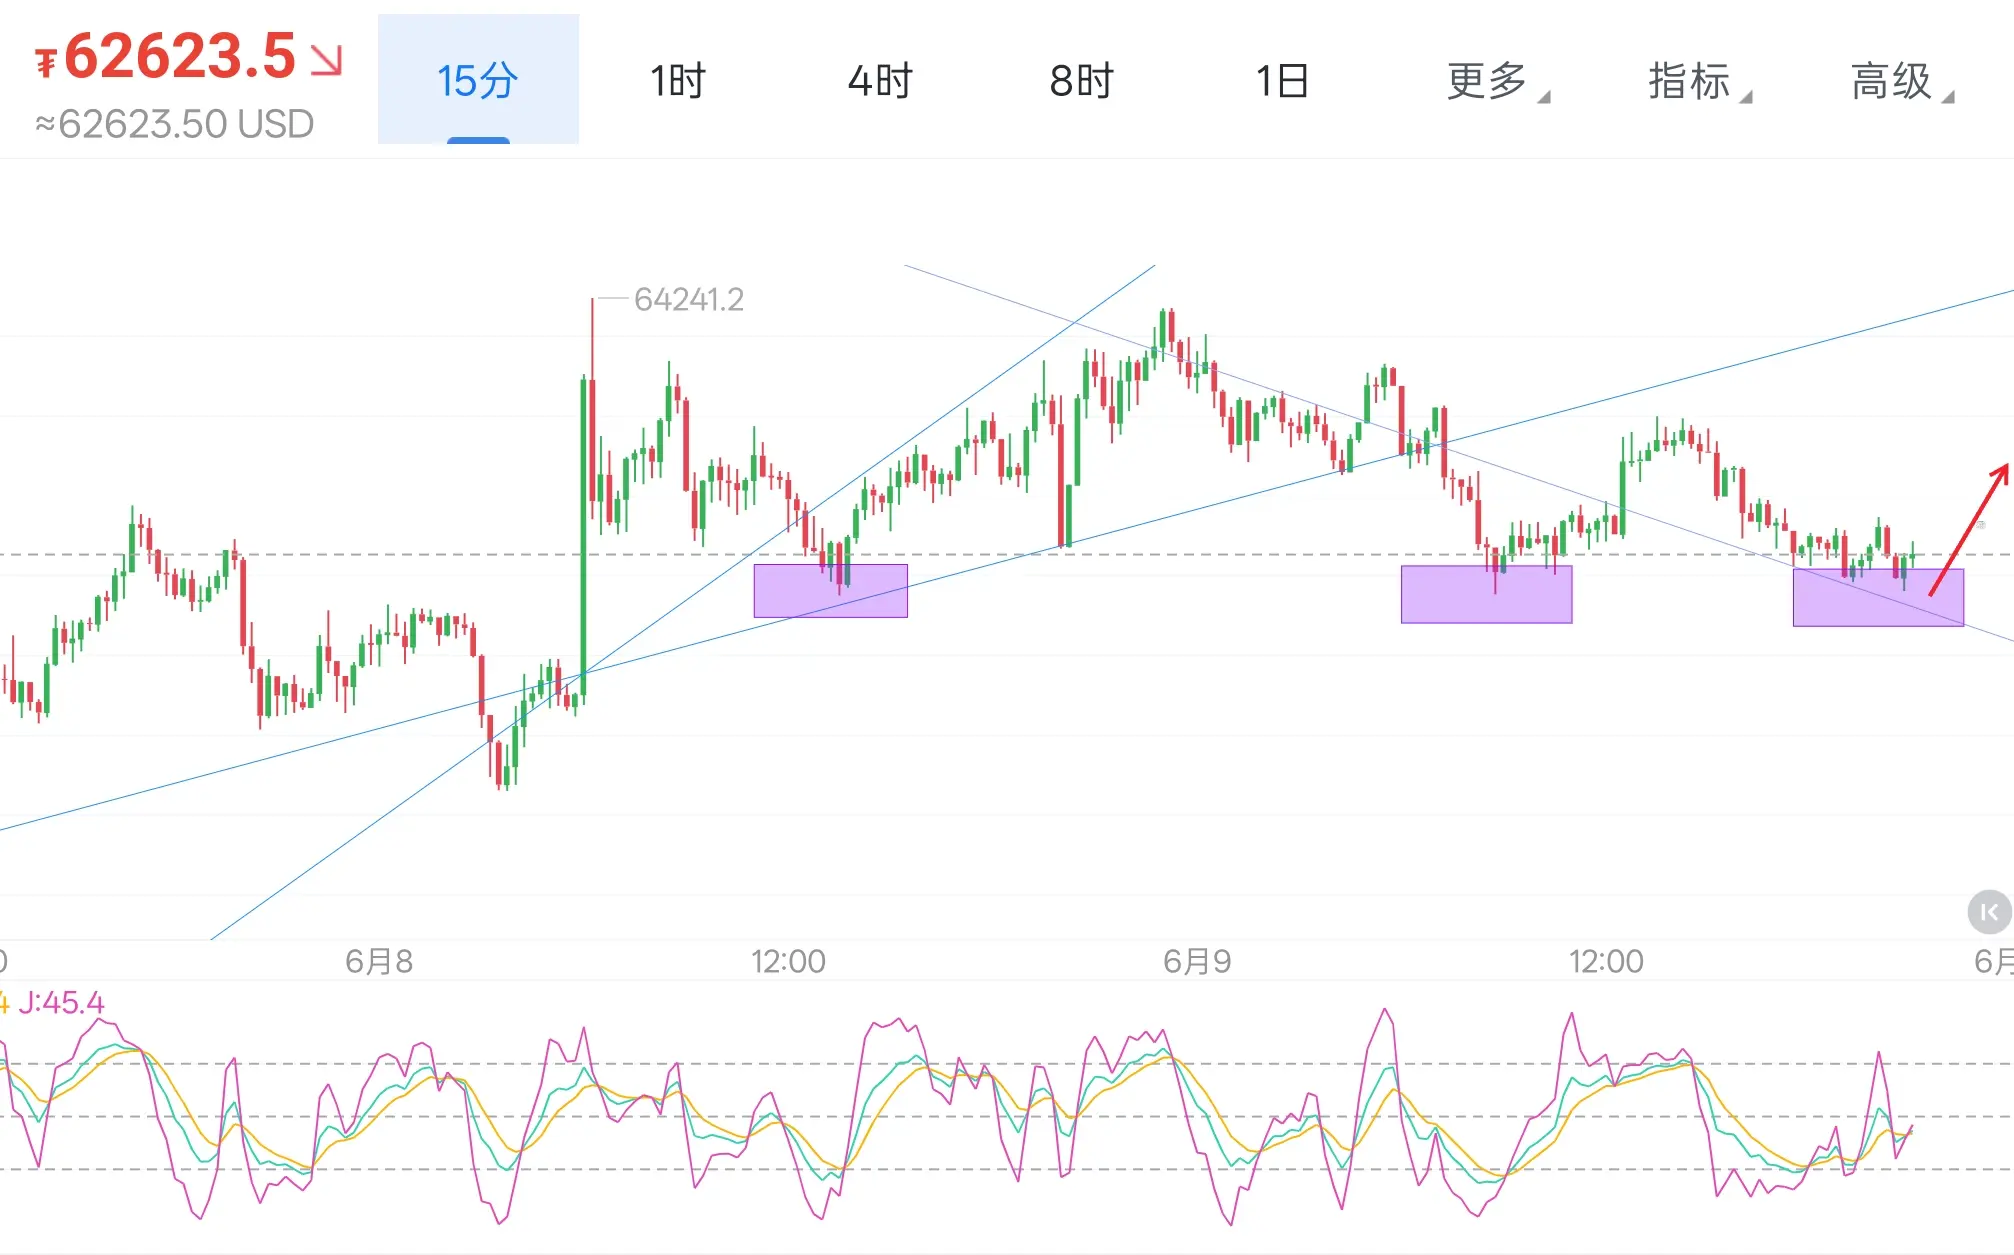Select the 15分 timeframe tab
The width and height of the screenshot is (2014, 1255).
coord(478,80)
